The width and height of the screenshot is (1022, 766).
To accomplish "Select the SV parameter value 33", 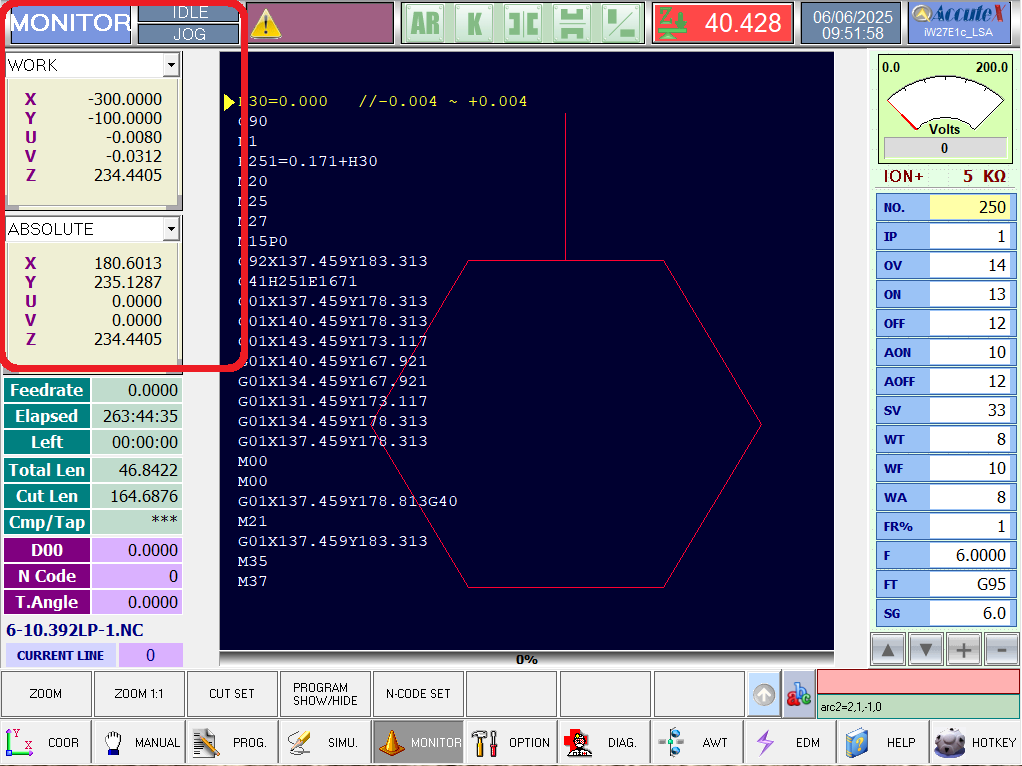I will coord(969,411).
